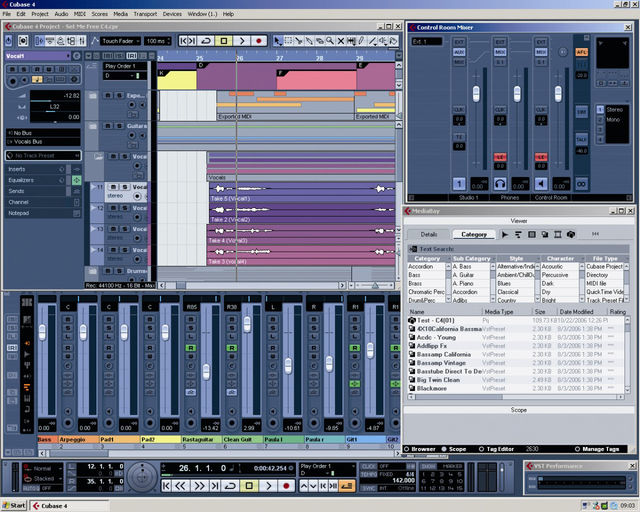Open the Audio menu
This screenshot has width=640, height=512.
click(x=61, y=14)
